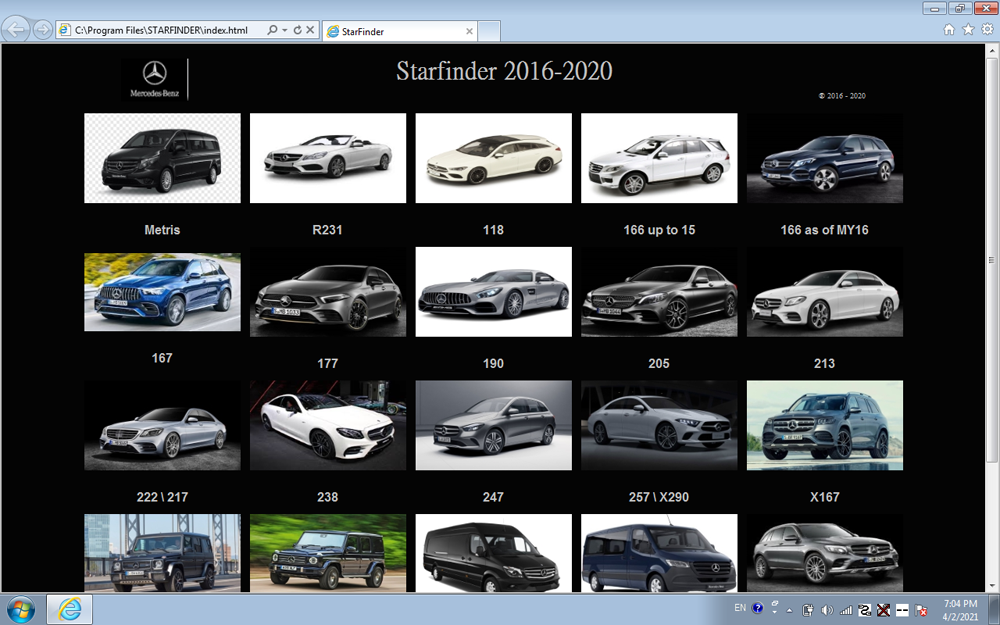Close the StarFinder tab
Screen dimensions: 1000x625
469,31
